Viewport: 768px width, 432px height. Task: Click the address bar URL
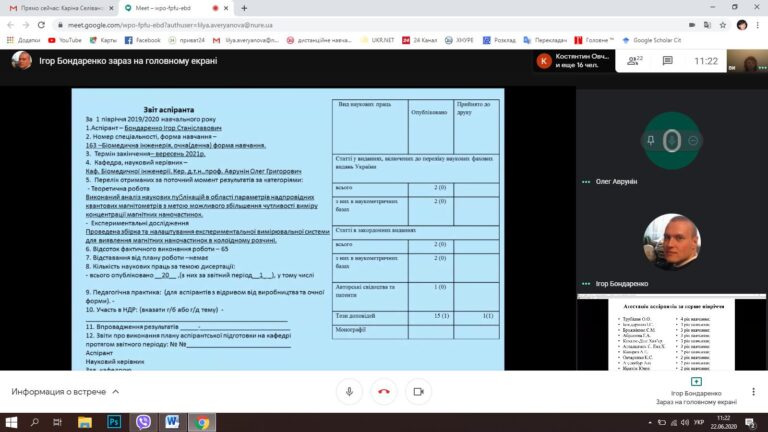click(170, 25)
